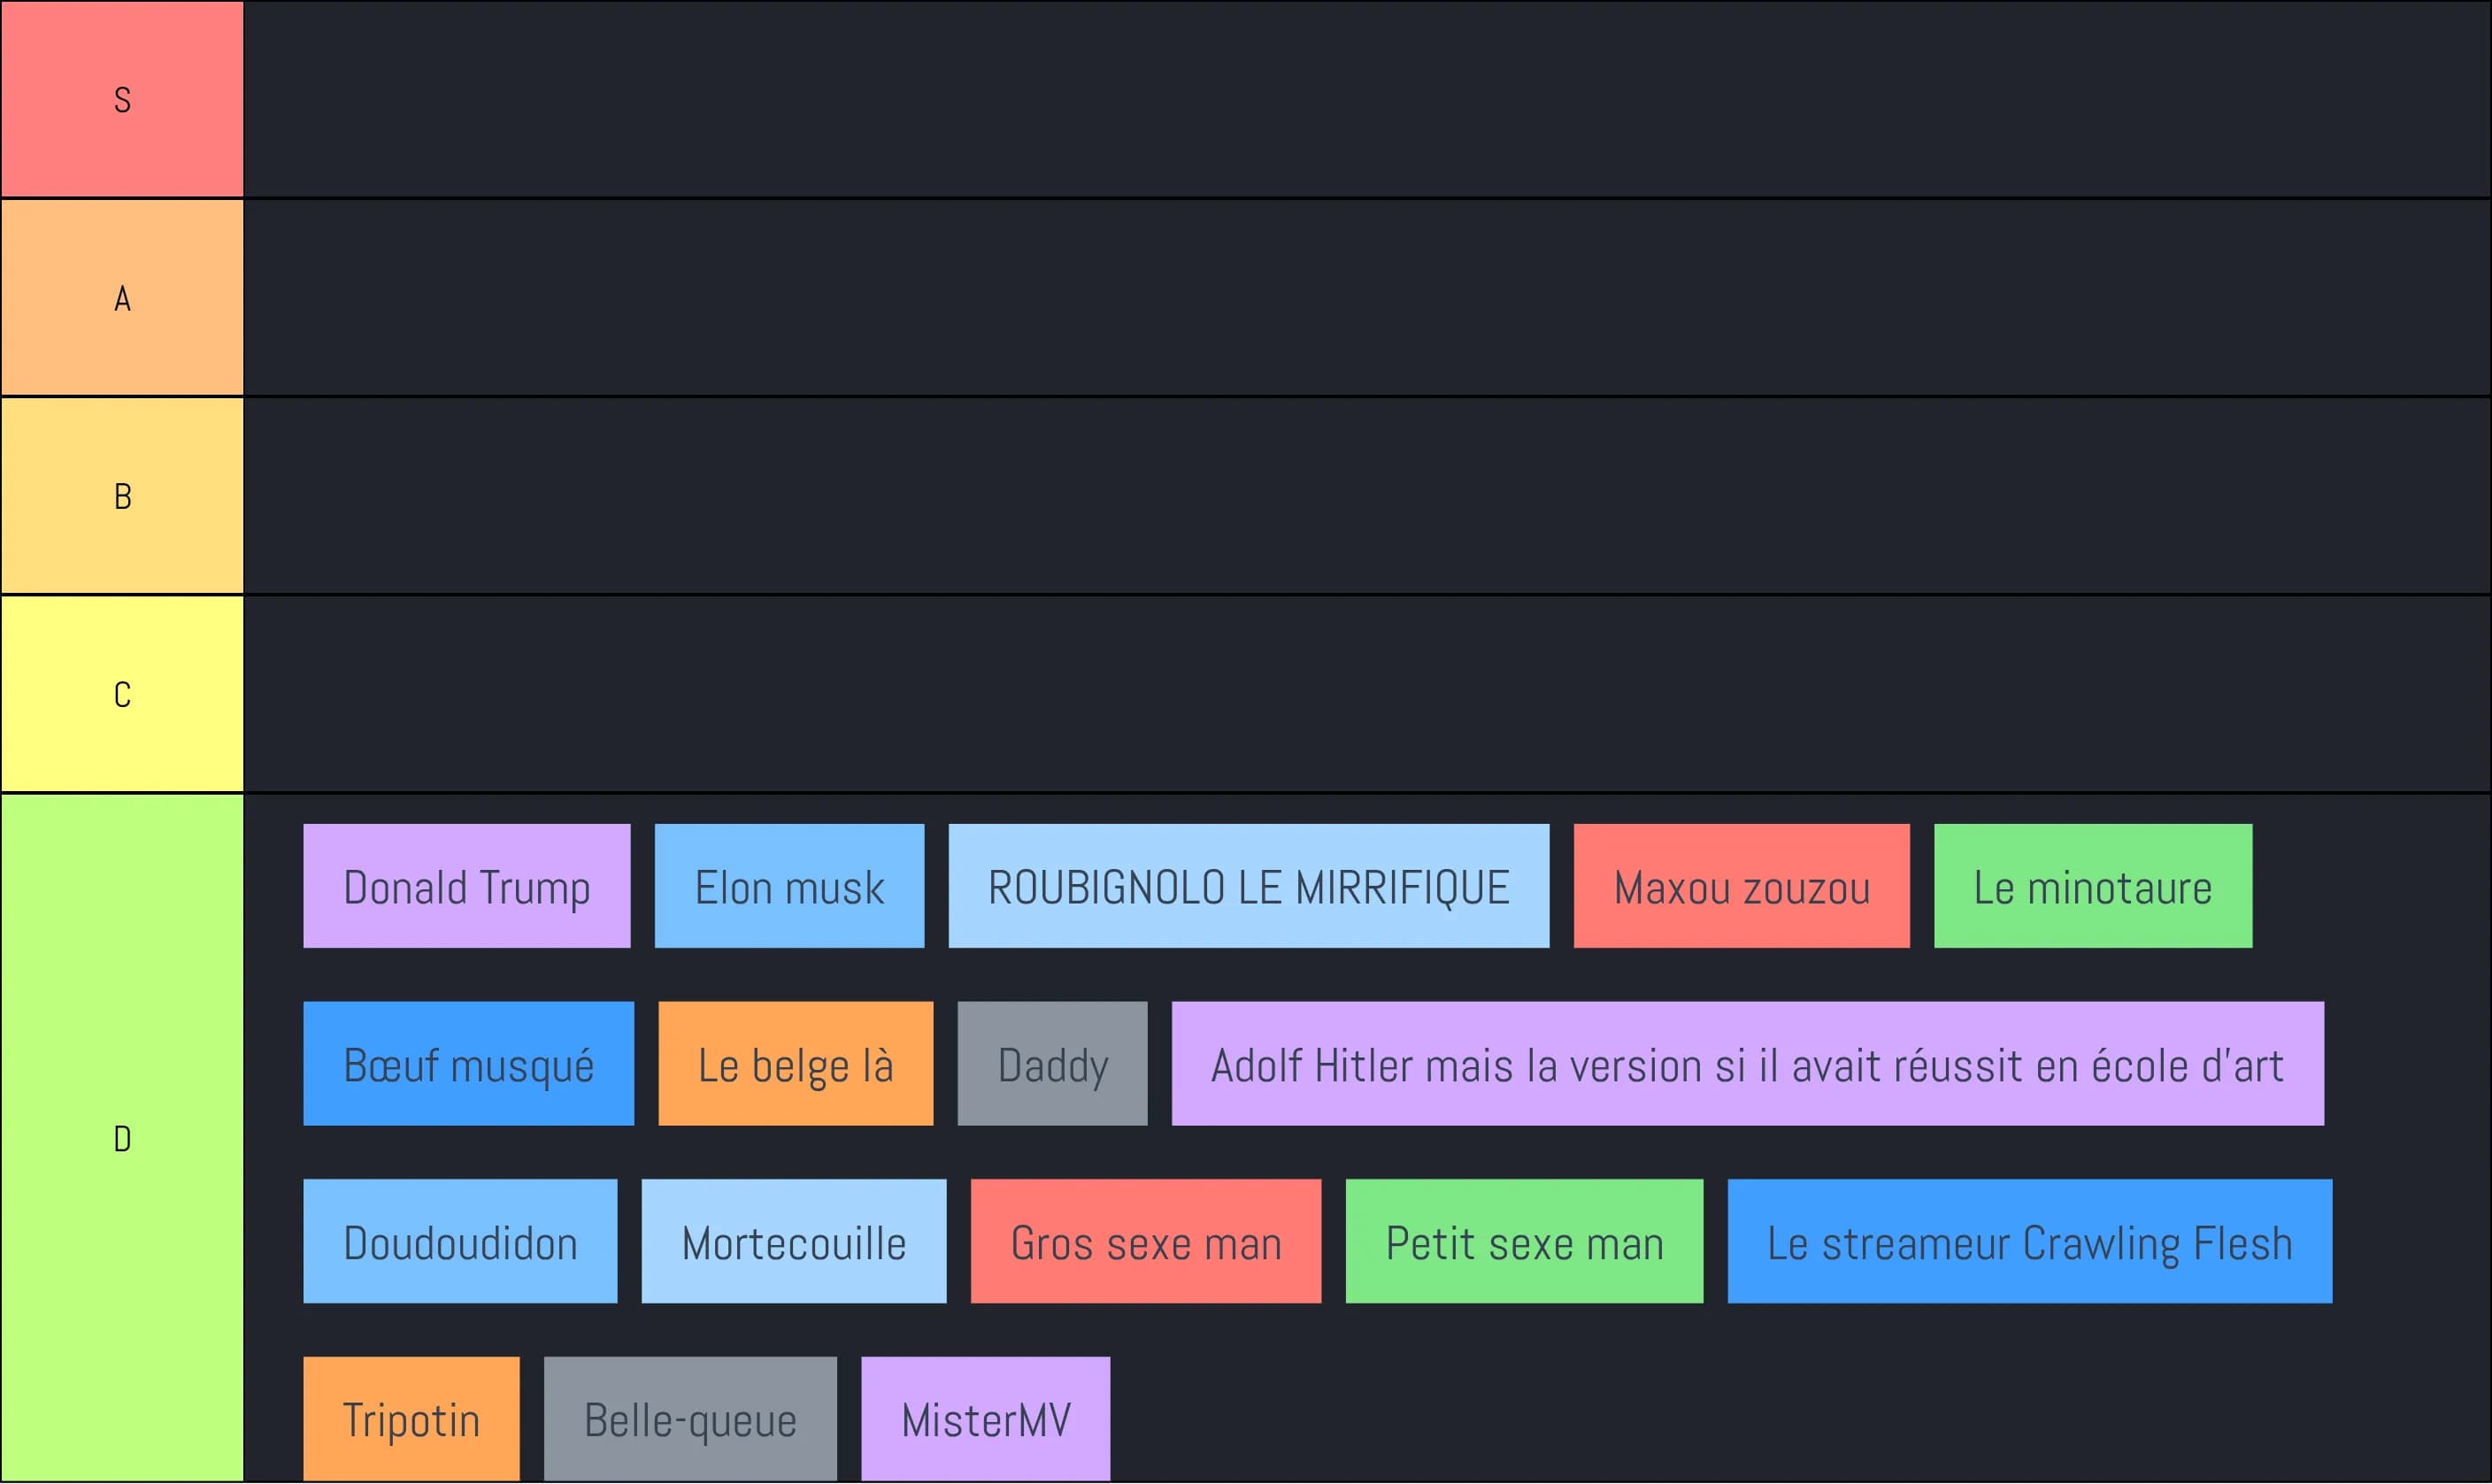Click the Maxou zouzou card

point(1741,886)
